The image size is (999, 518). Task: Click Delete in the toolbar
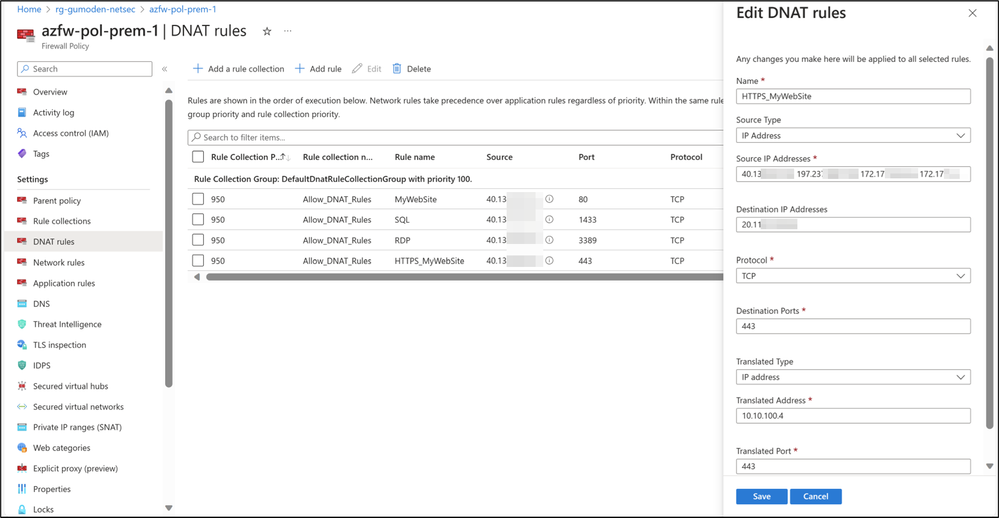[412, 69]
